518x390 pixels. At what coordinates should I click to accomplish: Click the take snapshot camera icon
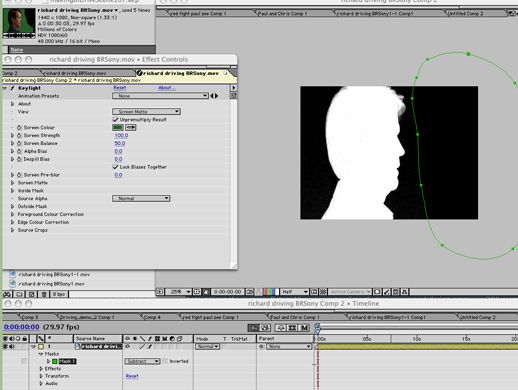point(249,292)
